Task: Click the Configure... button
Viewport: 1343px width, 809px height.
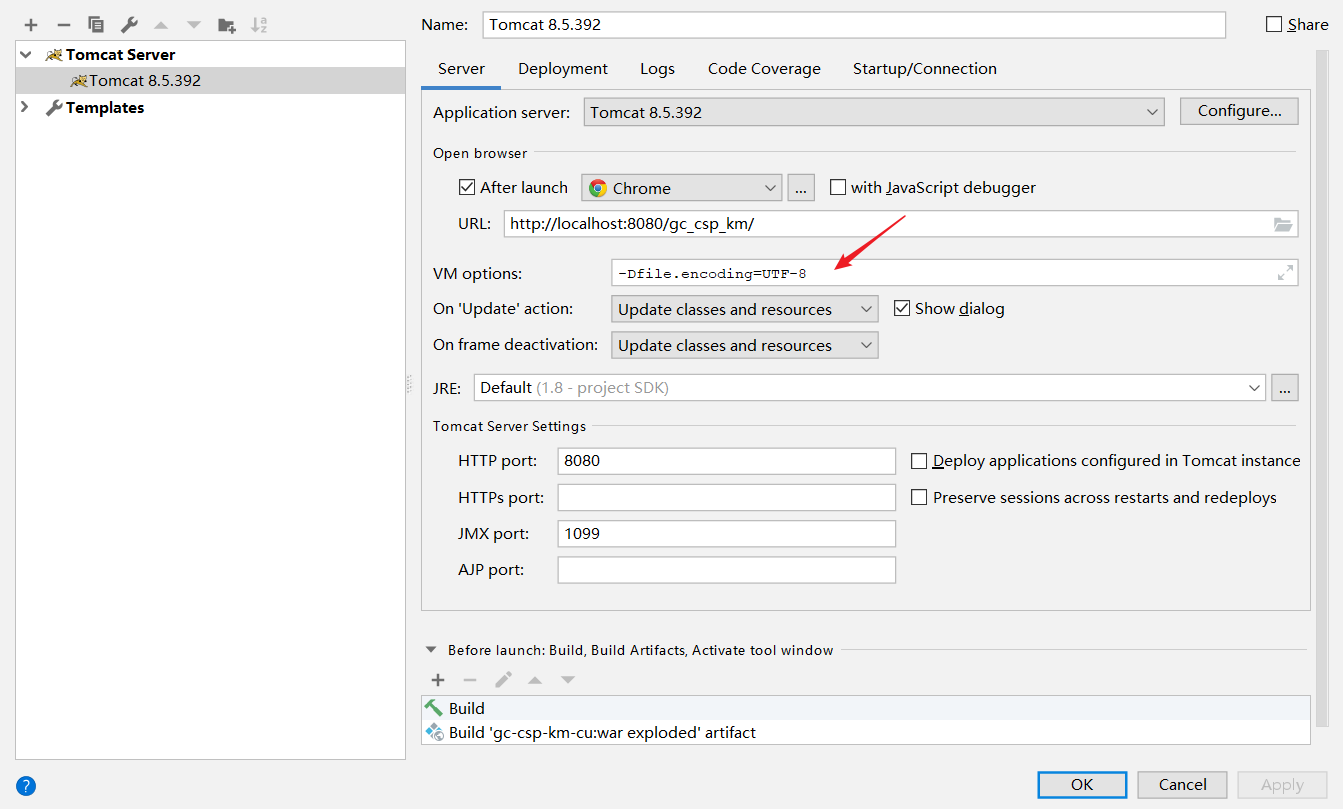Action: point(1239,111)
